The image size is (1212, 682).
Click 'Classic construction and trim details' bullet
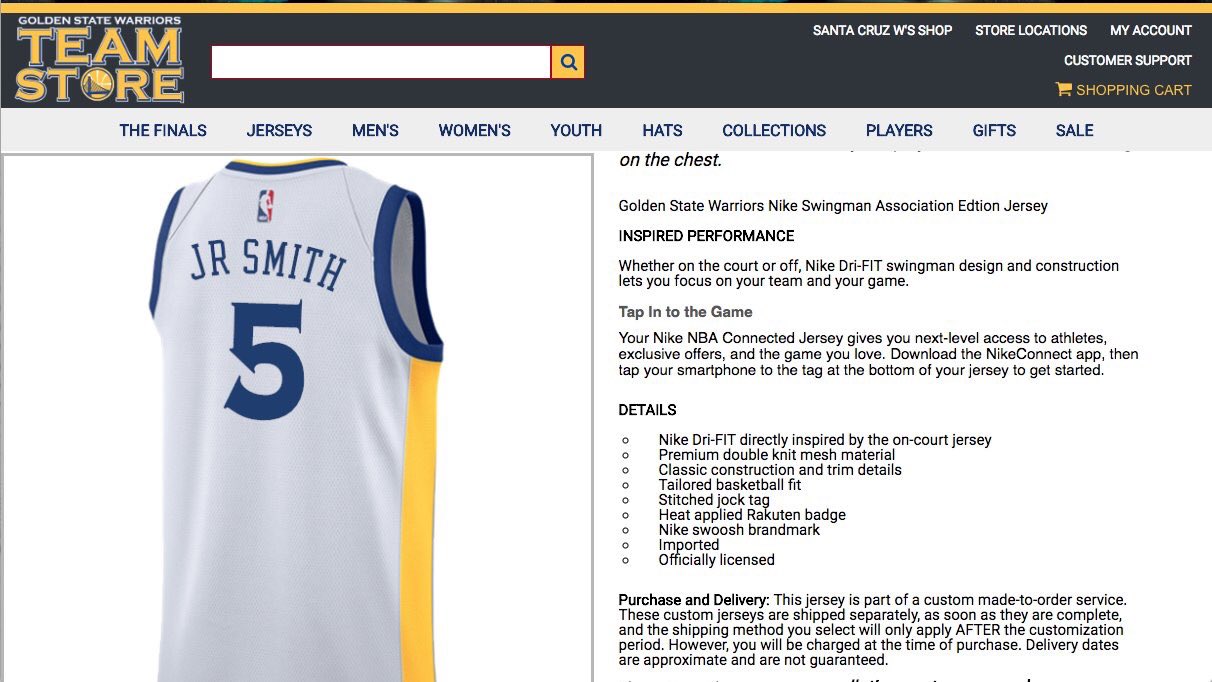click(x=780, y=470)
